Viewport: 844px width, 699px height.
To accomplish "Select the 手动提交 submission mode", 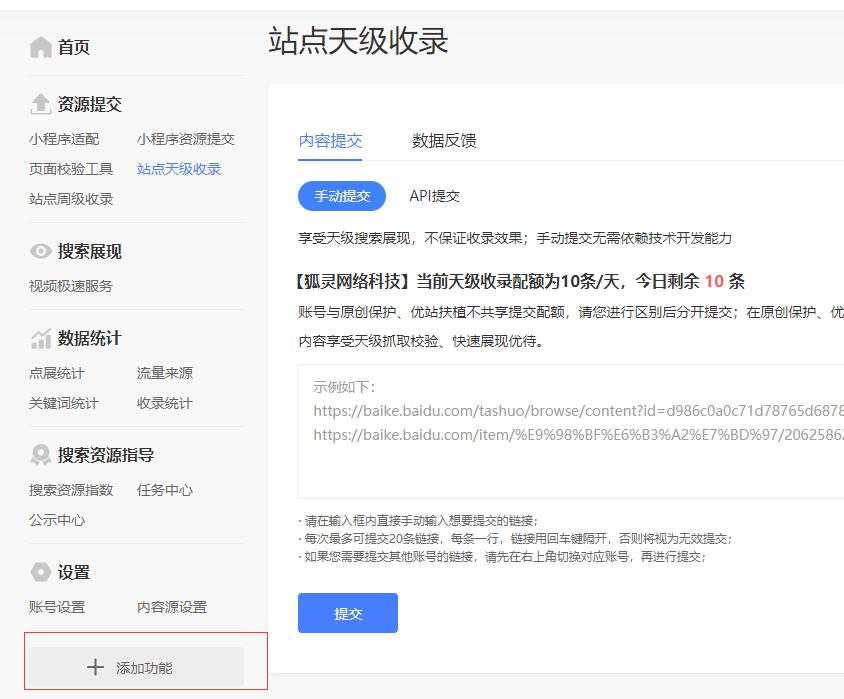I will (343, 197).
